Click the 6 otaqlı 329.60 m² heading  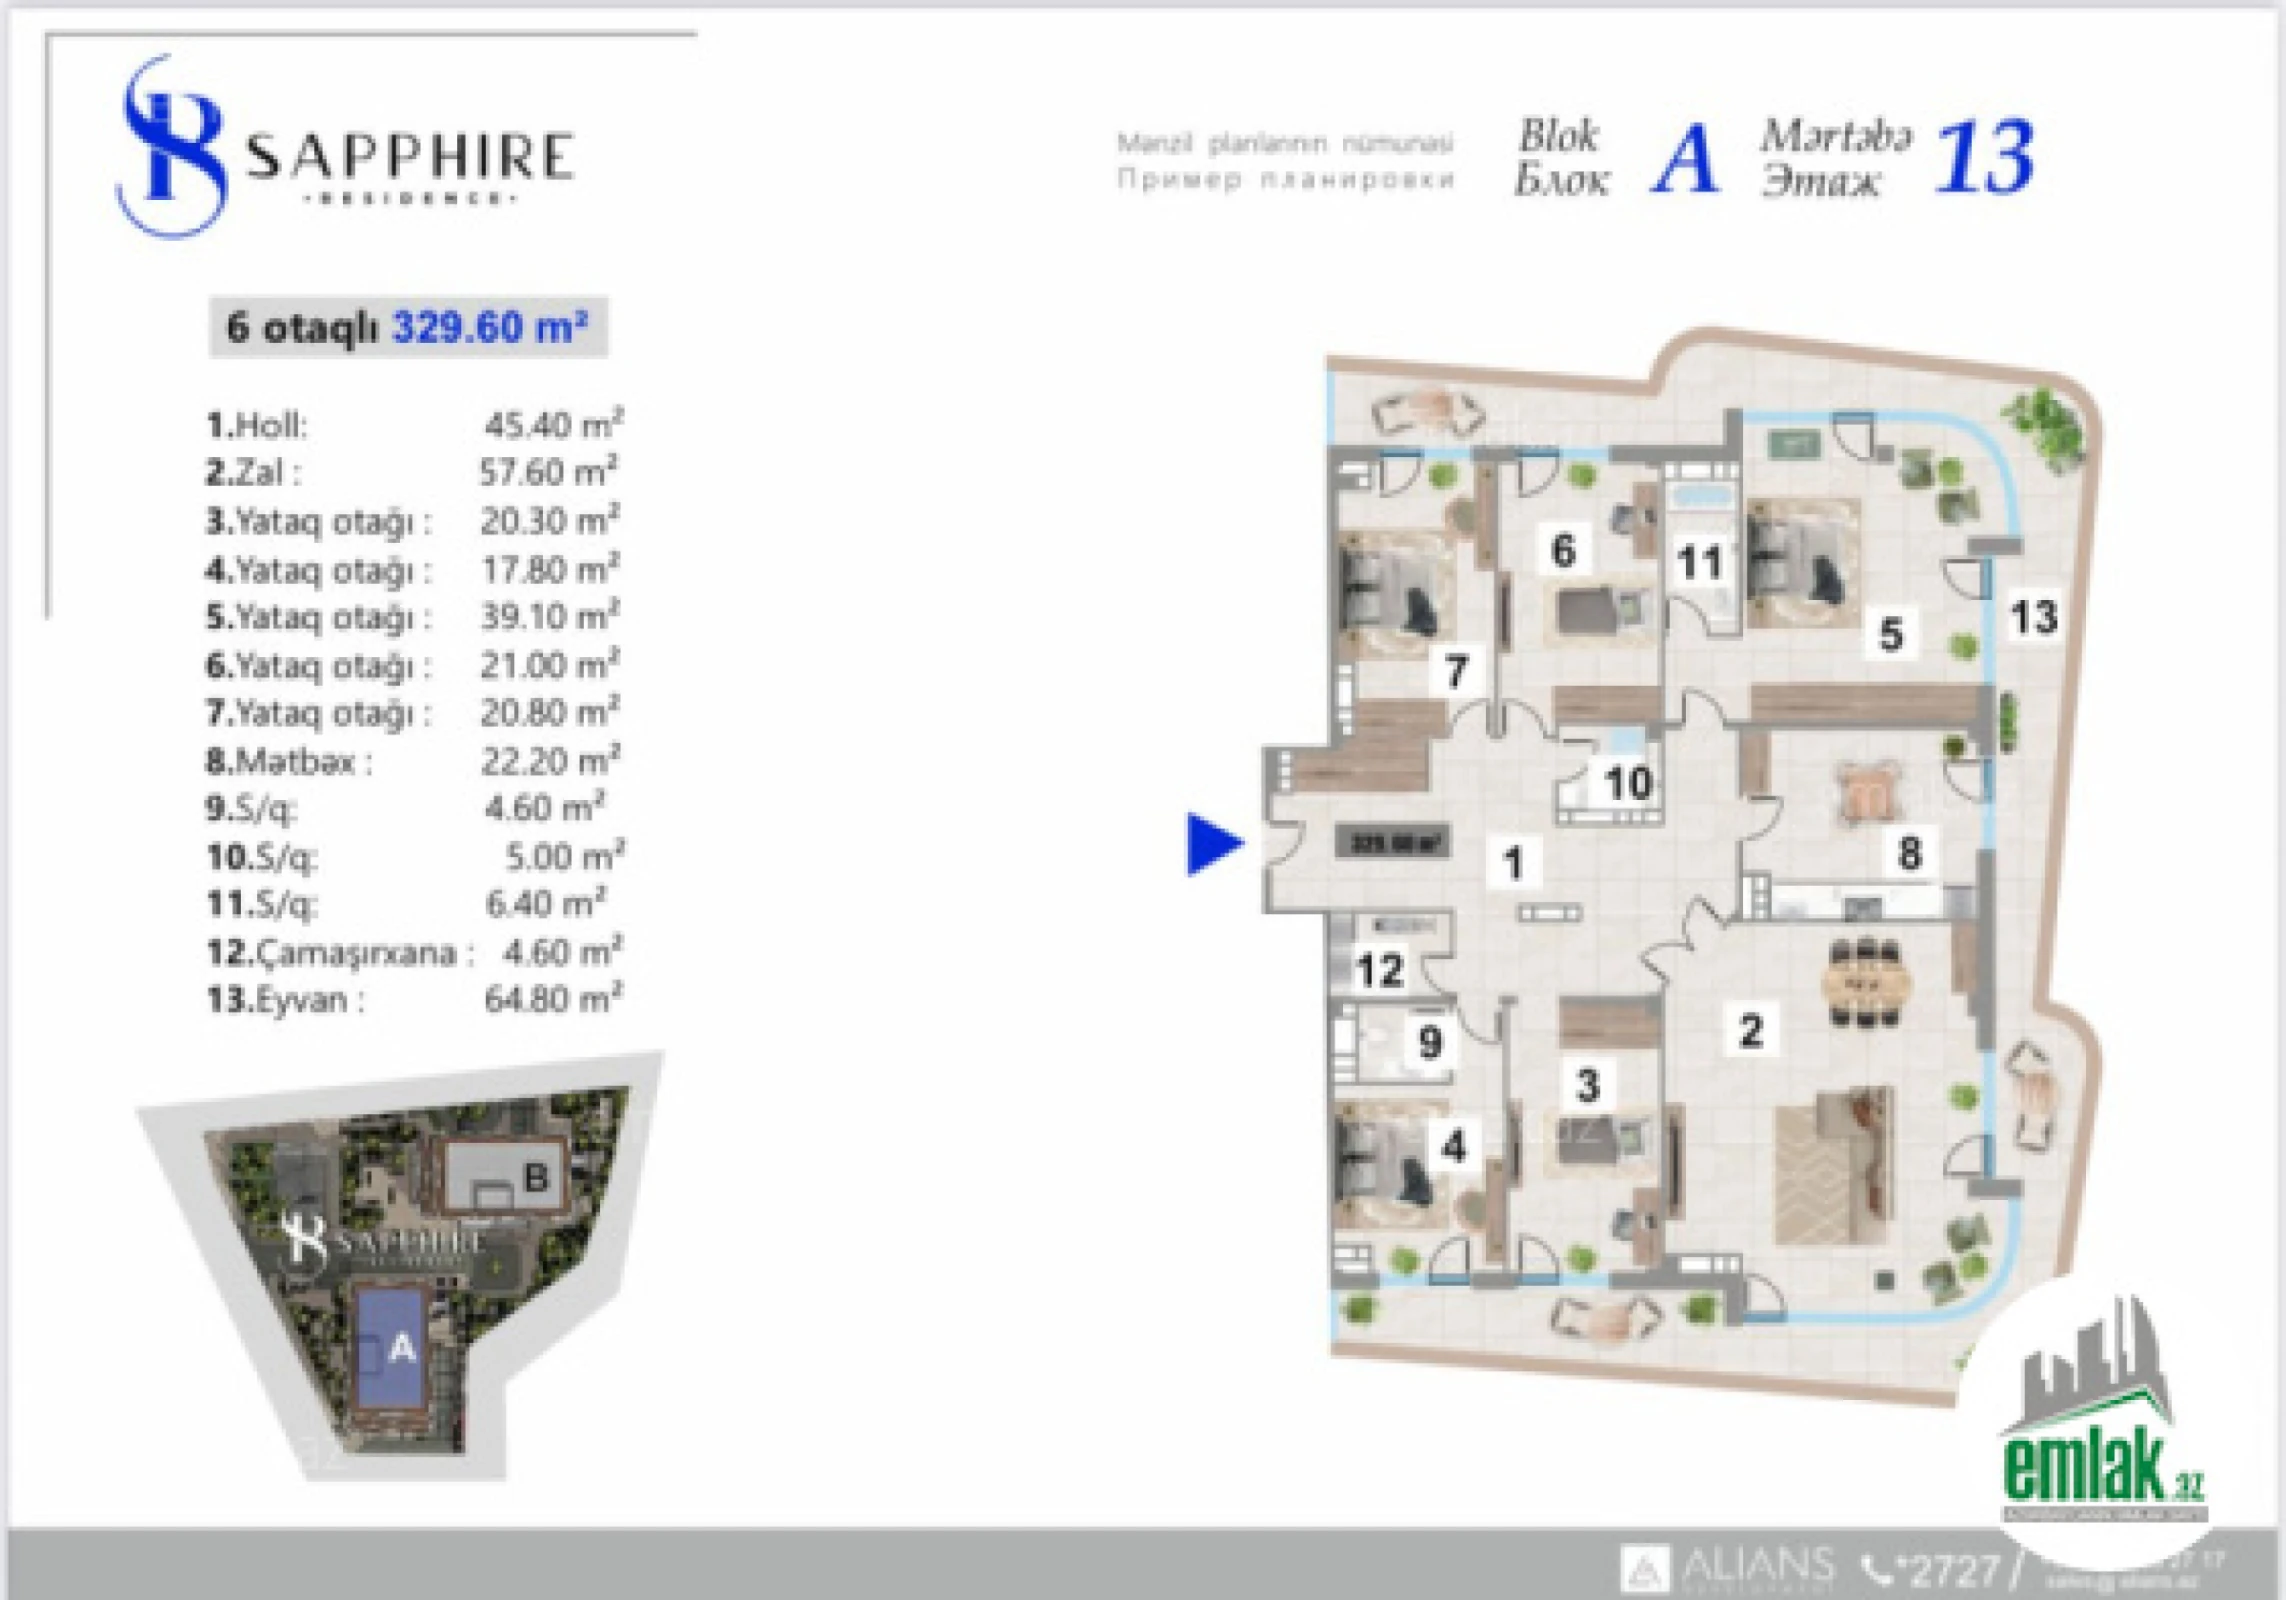point(407,327)
